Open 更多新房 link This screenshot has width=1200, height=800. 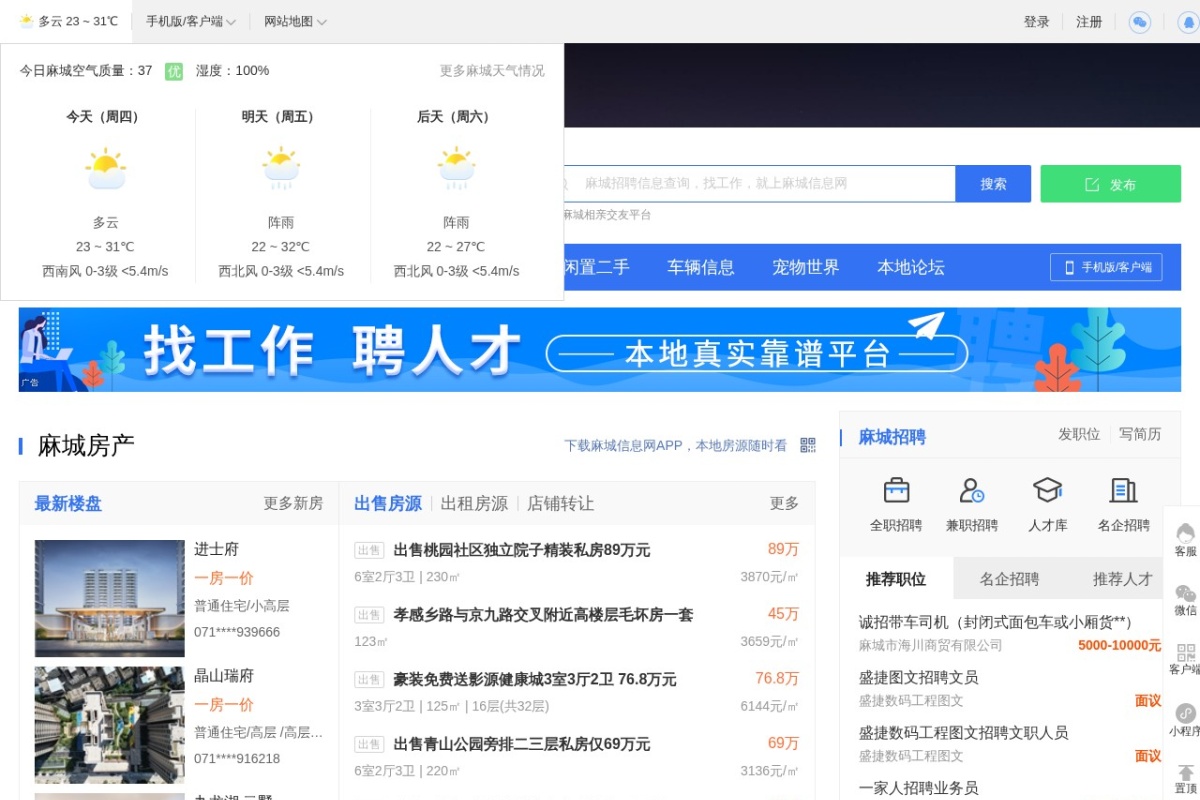coord(293,503)
